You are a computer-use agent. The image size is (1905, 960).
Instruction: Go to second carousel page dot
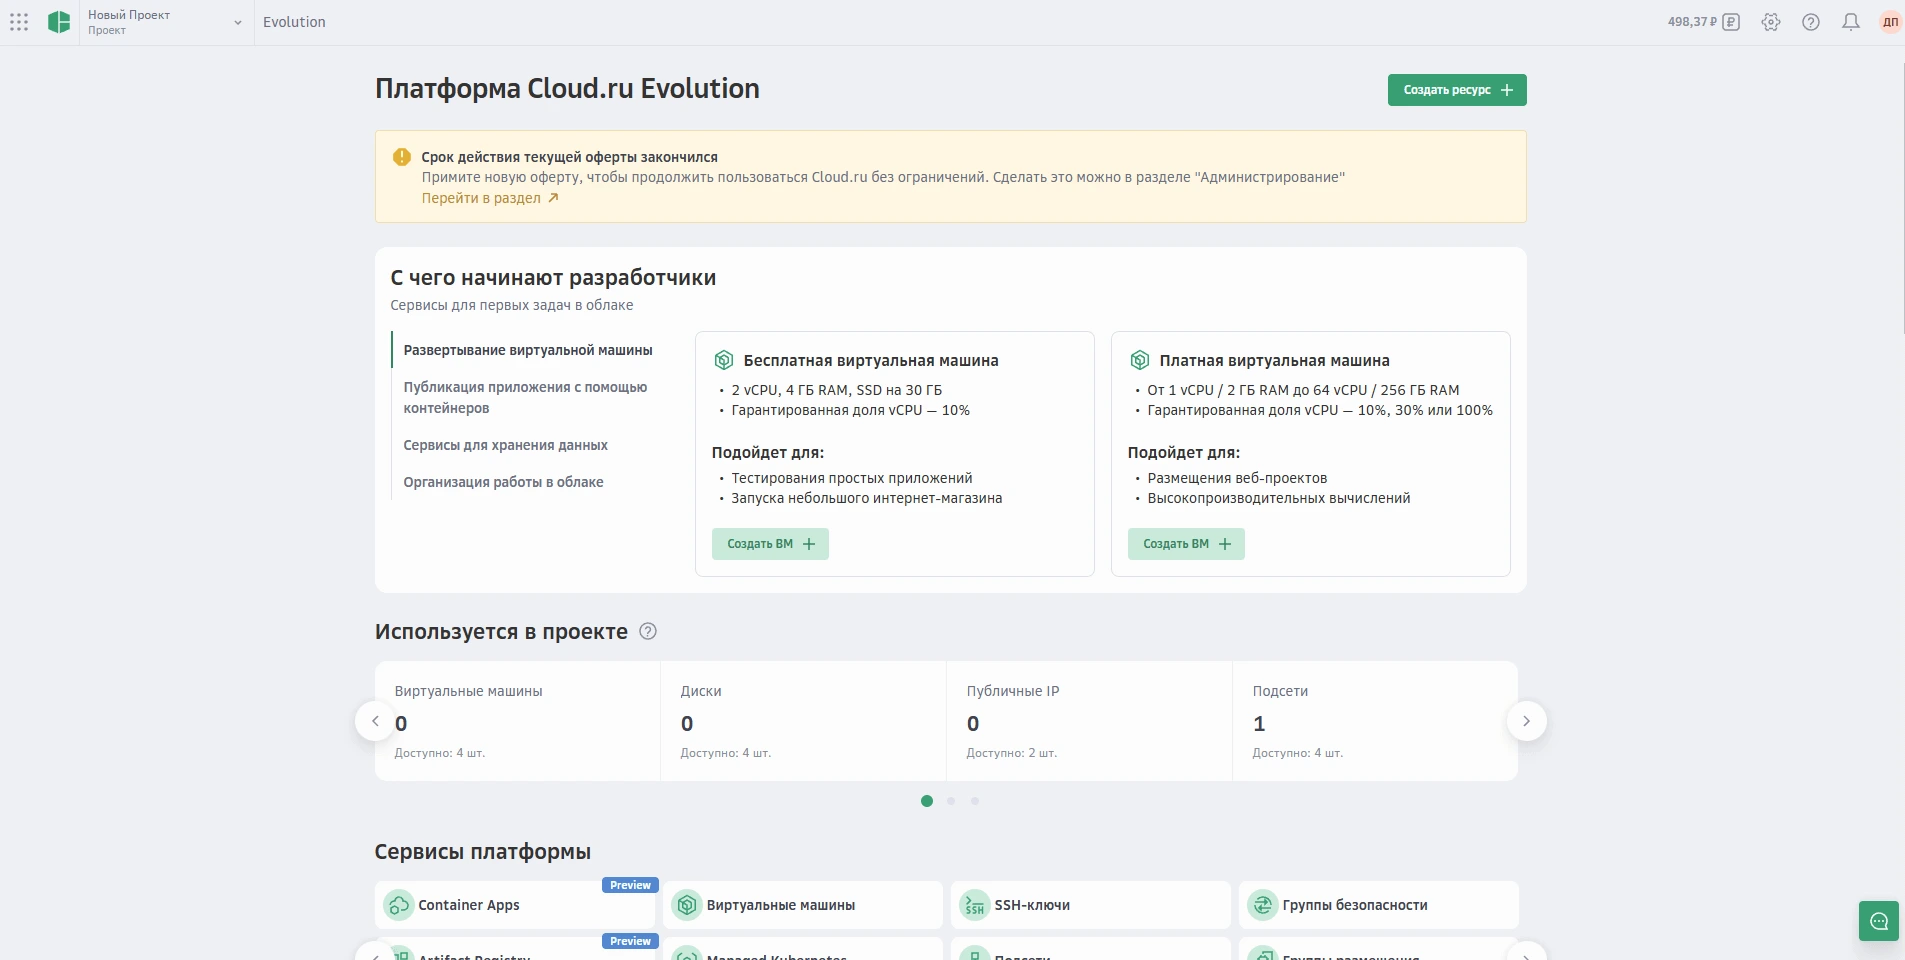tap(951, 801)
